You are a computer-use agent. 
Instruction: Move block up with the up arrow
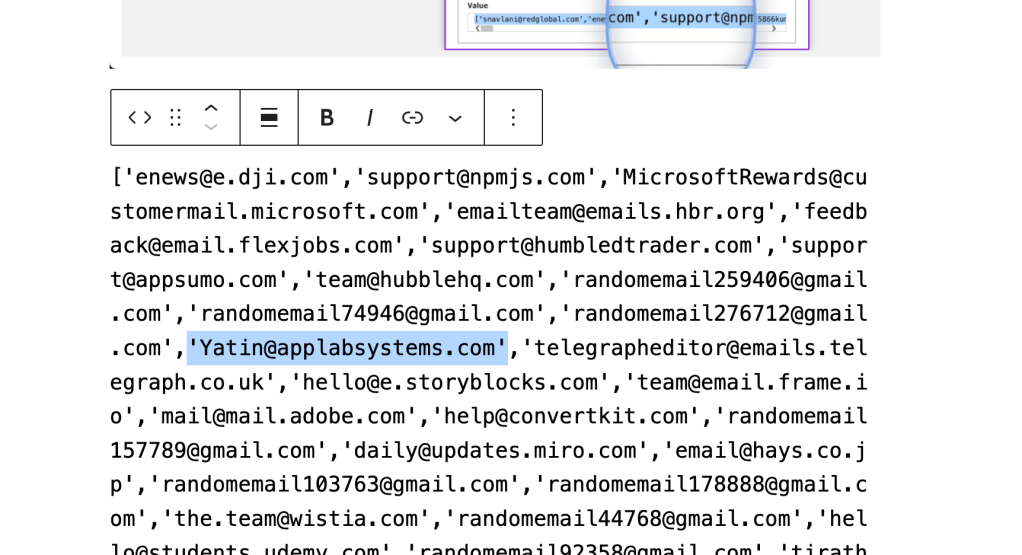pyautogui.click(x=211, y=109)
